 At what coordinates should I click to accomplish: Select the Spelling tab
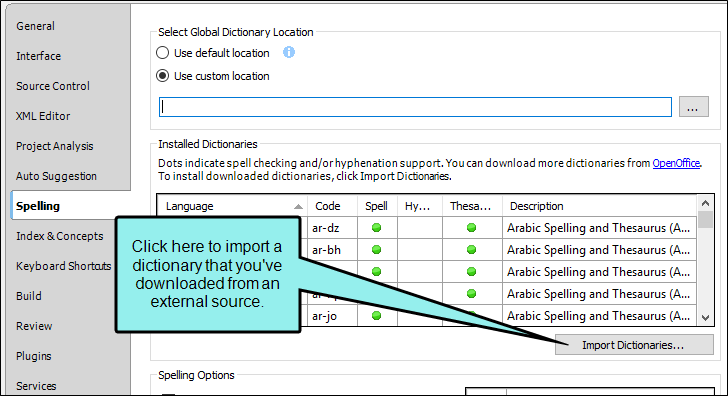click(38, 206)
